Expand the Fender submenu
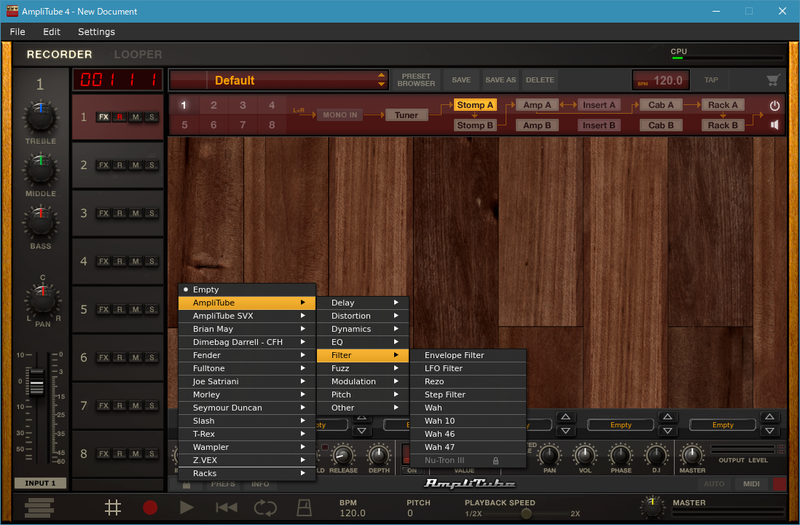 247,355
